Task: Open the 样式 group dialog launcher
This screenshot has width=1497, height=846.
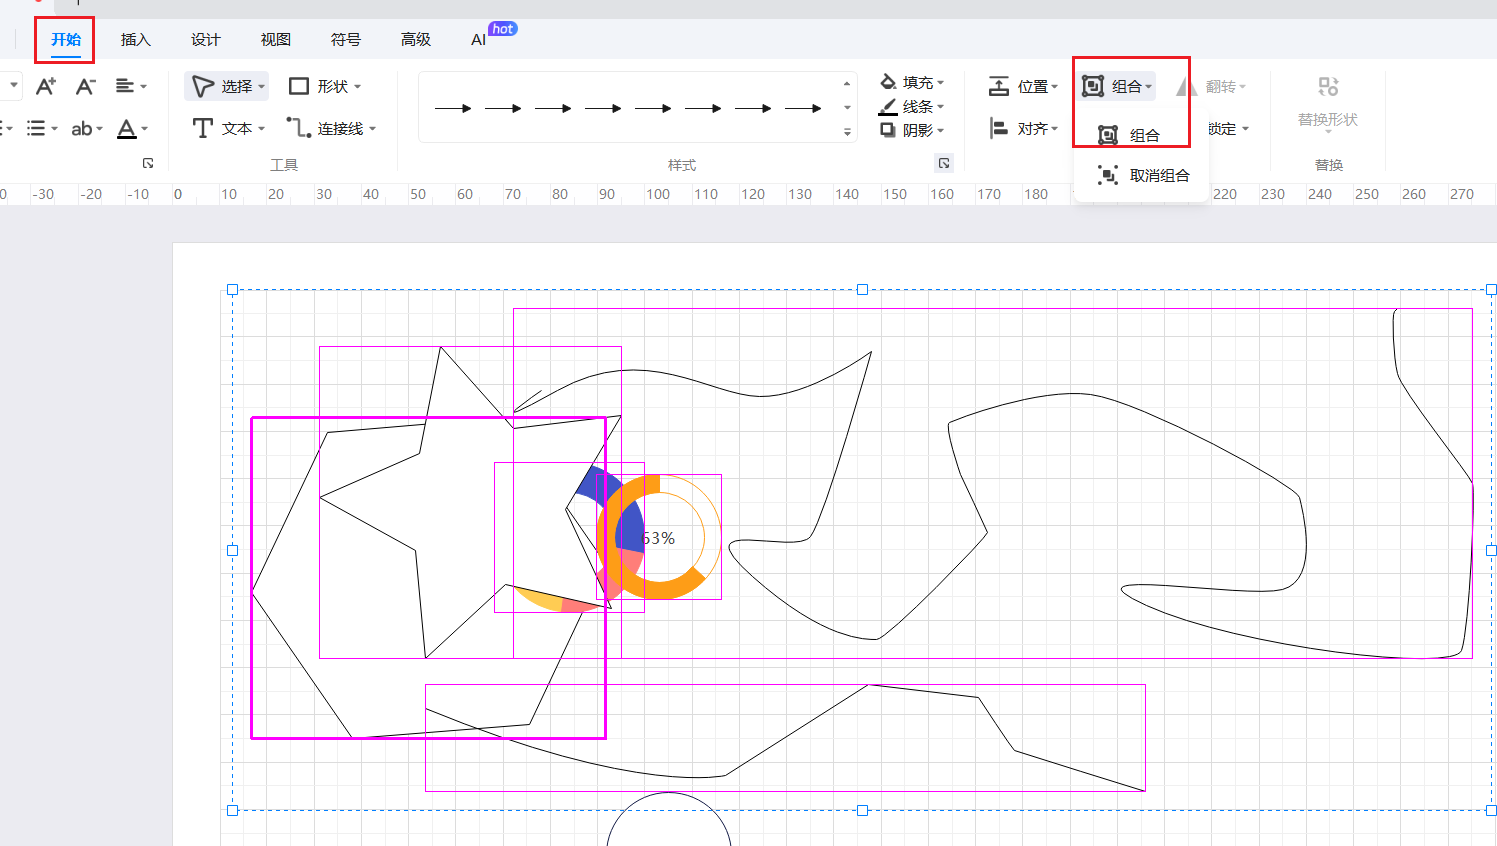Action: click(944, 163)
